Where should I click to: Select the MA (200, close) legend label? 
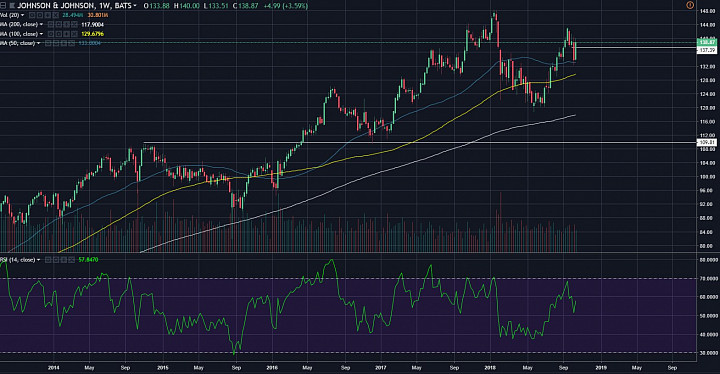tap(19, 24)
